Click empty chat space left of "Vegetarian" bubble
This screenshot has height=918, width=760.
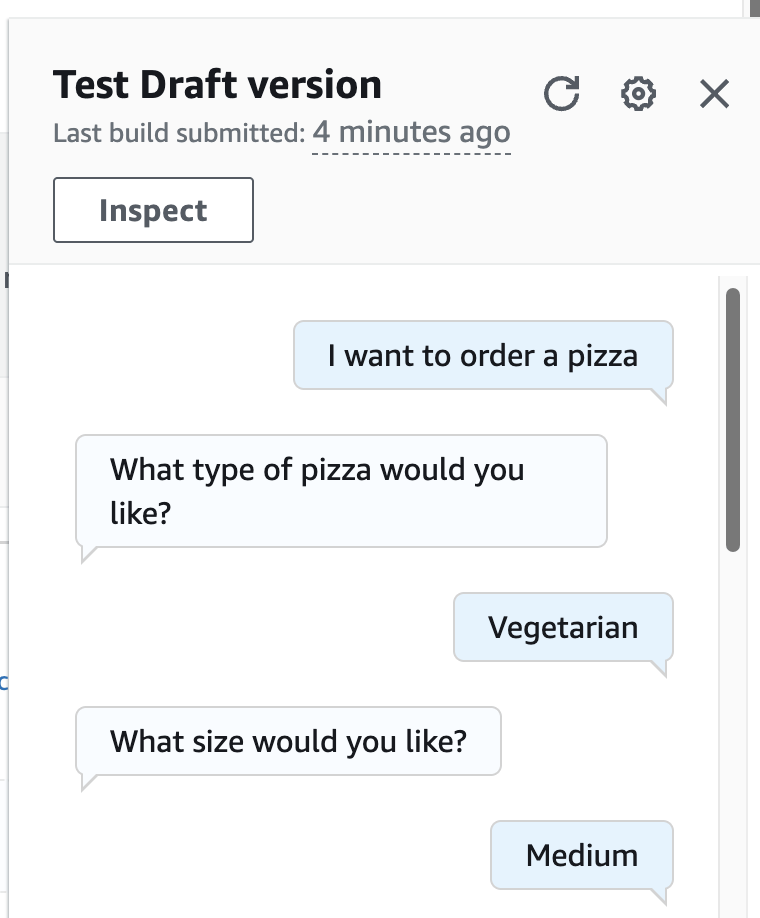[x=260, y=628]
